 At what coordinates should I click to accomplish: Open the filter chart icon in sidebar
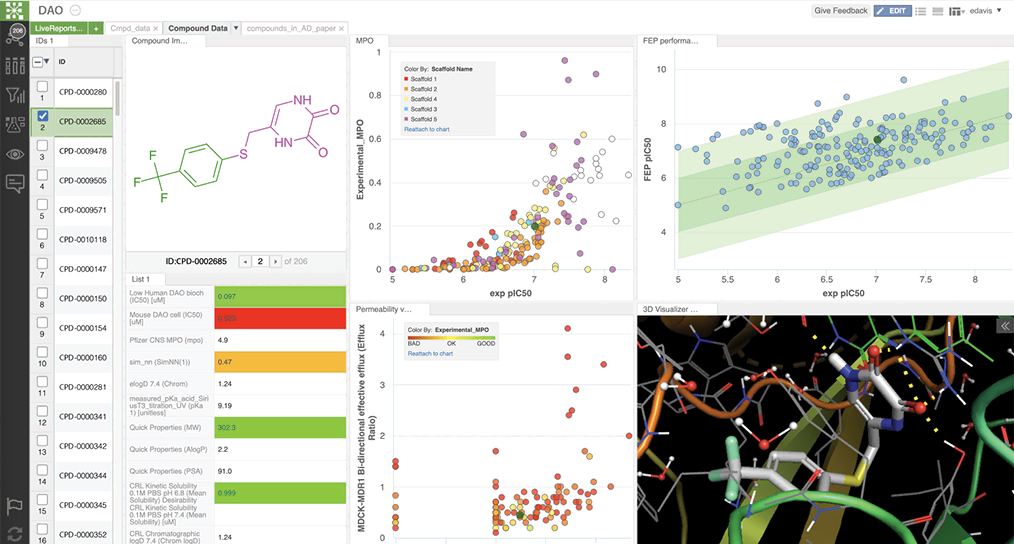[16, 96]
